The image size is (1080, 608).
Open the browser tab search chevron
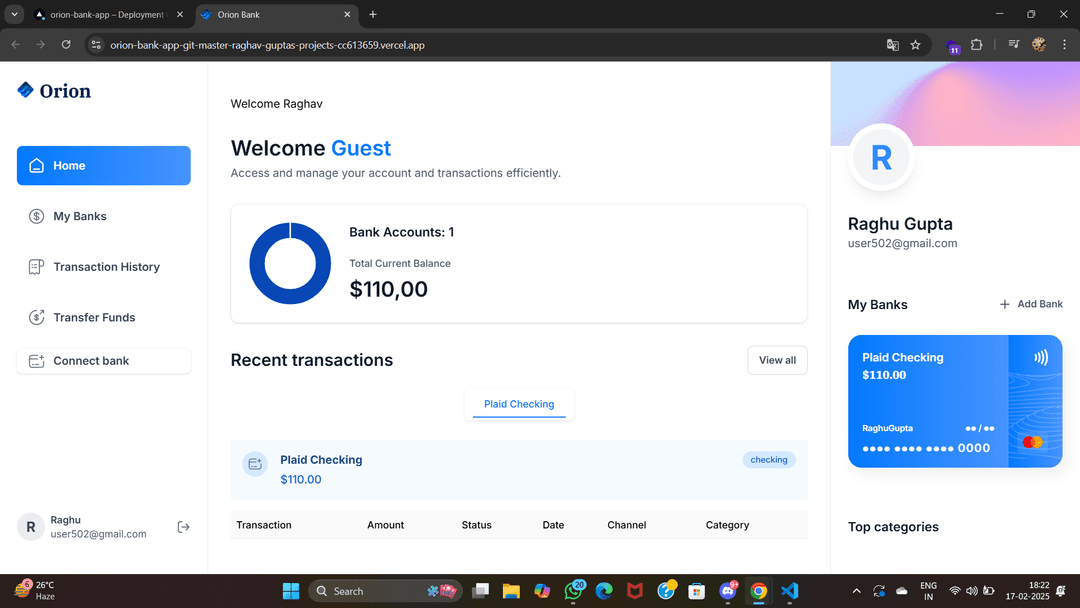coord(14,14)
